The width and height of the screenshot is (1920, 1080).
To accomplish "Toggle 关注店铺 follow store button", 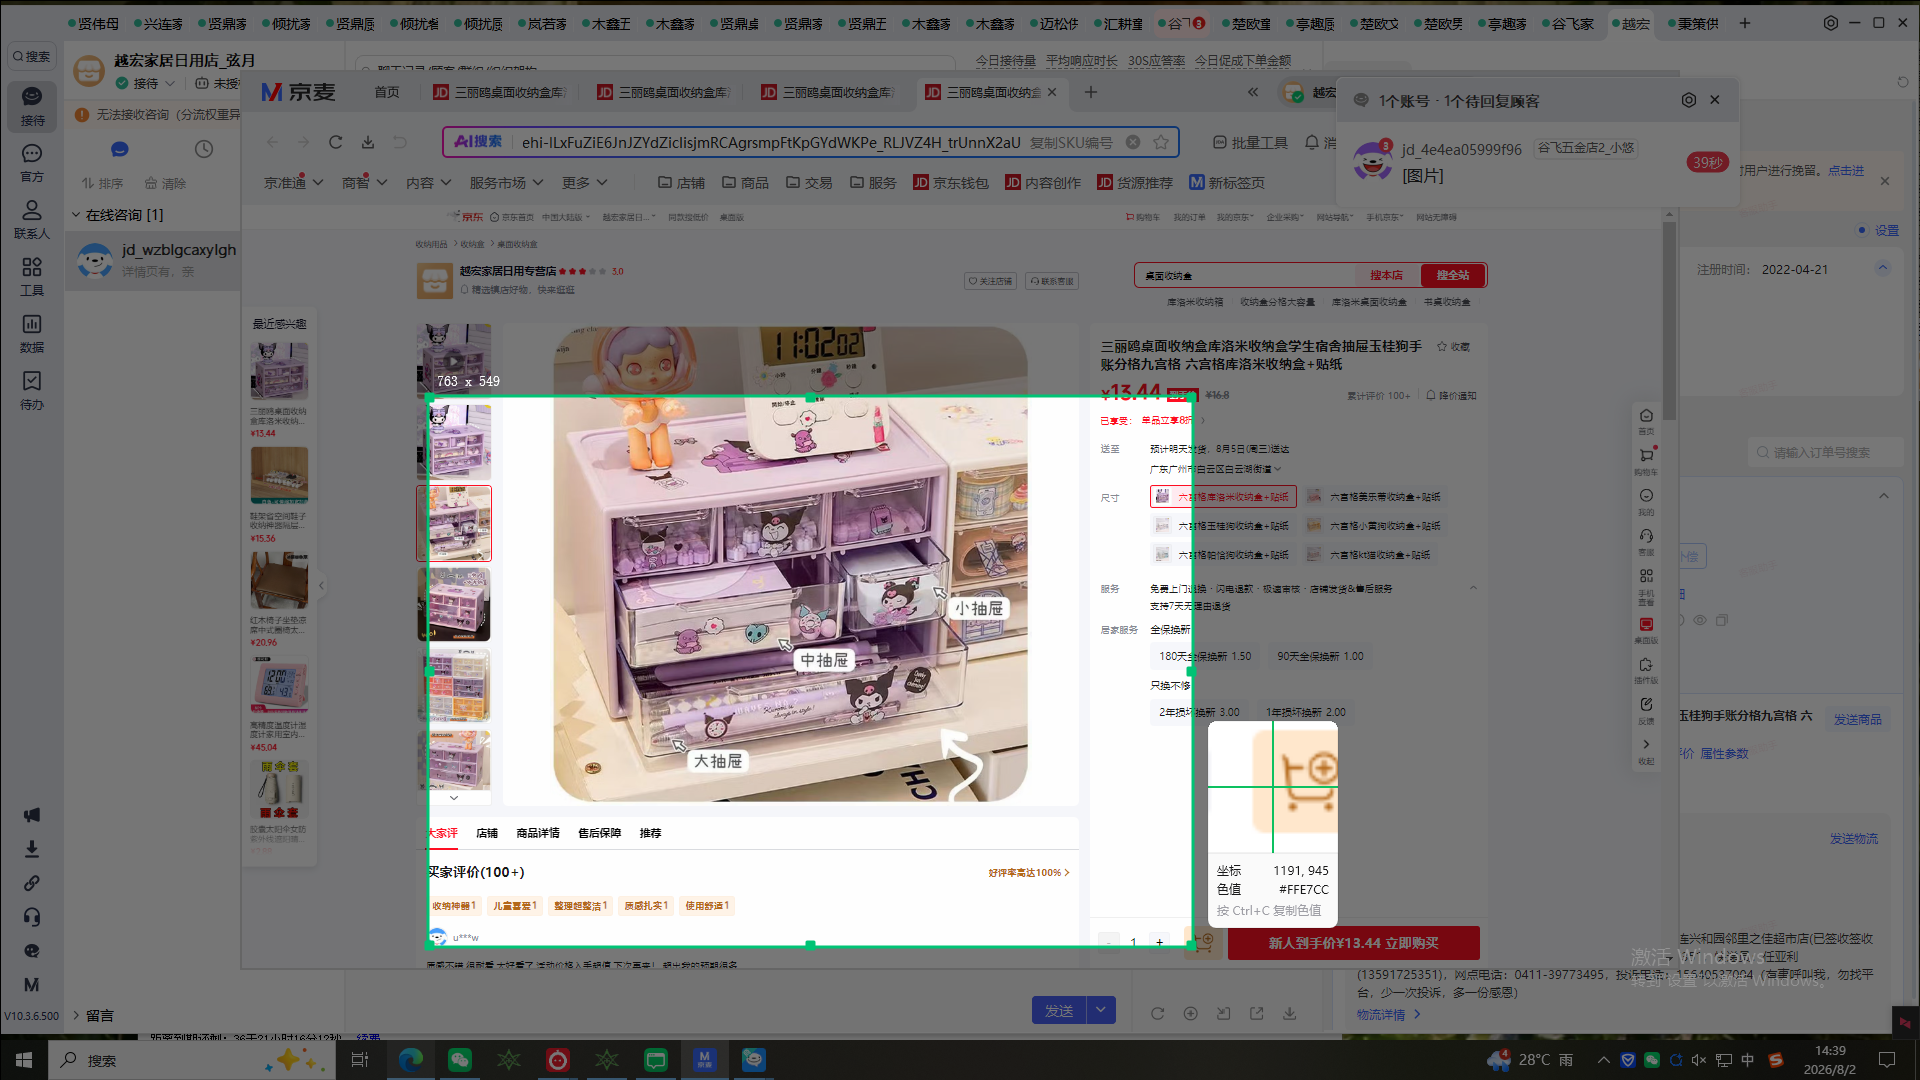I will [990, 281].
